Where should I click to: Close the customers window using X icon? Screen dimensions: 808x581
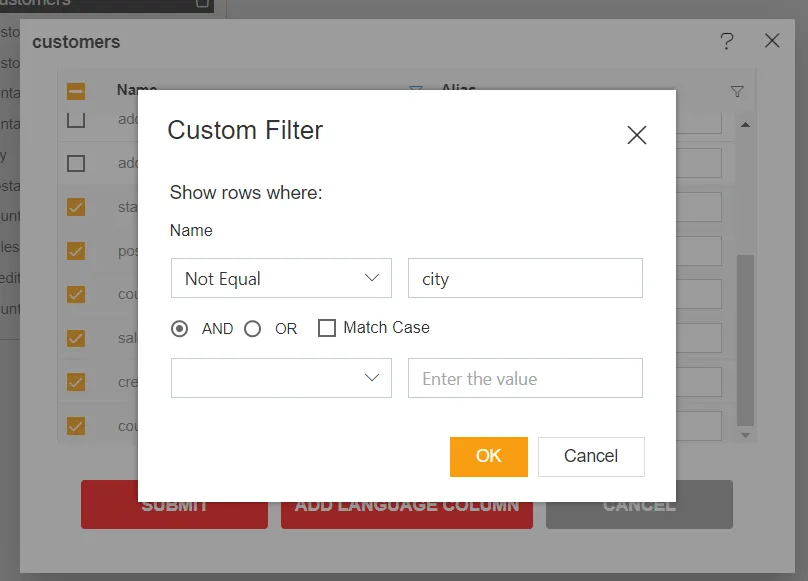pos(772,41)
